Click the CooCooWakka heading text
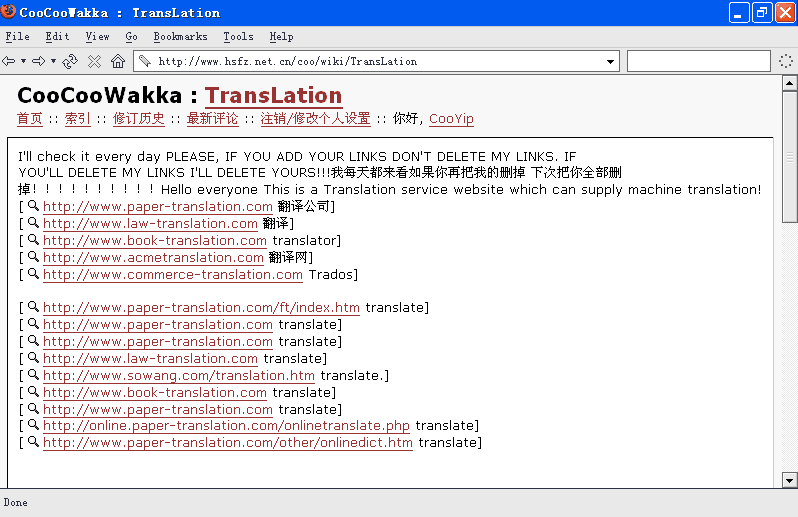The image size is (798, 517). point(99,96)
